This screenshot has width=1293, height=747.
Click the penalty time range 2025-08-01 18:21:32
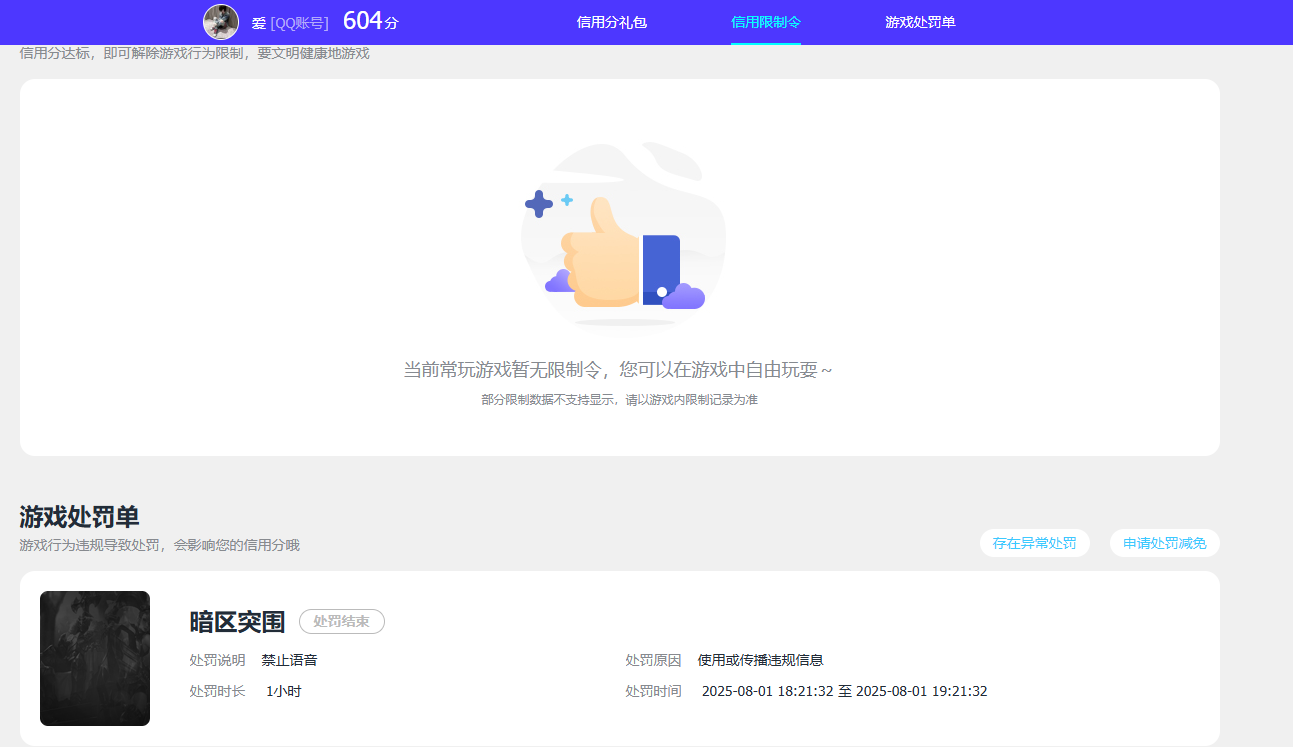[845, 691]
